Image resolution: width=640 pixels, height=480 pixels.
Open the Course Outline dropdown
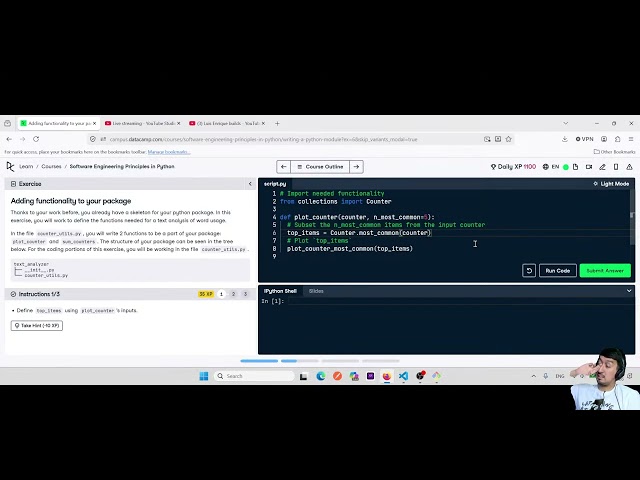point(320,167)
